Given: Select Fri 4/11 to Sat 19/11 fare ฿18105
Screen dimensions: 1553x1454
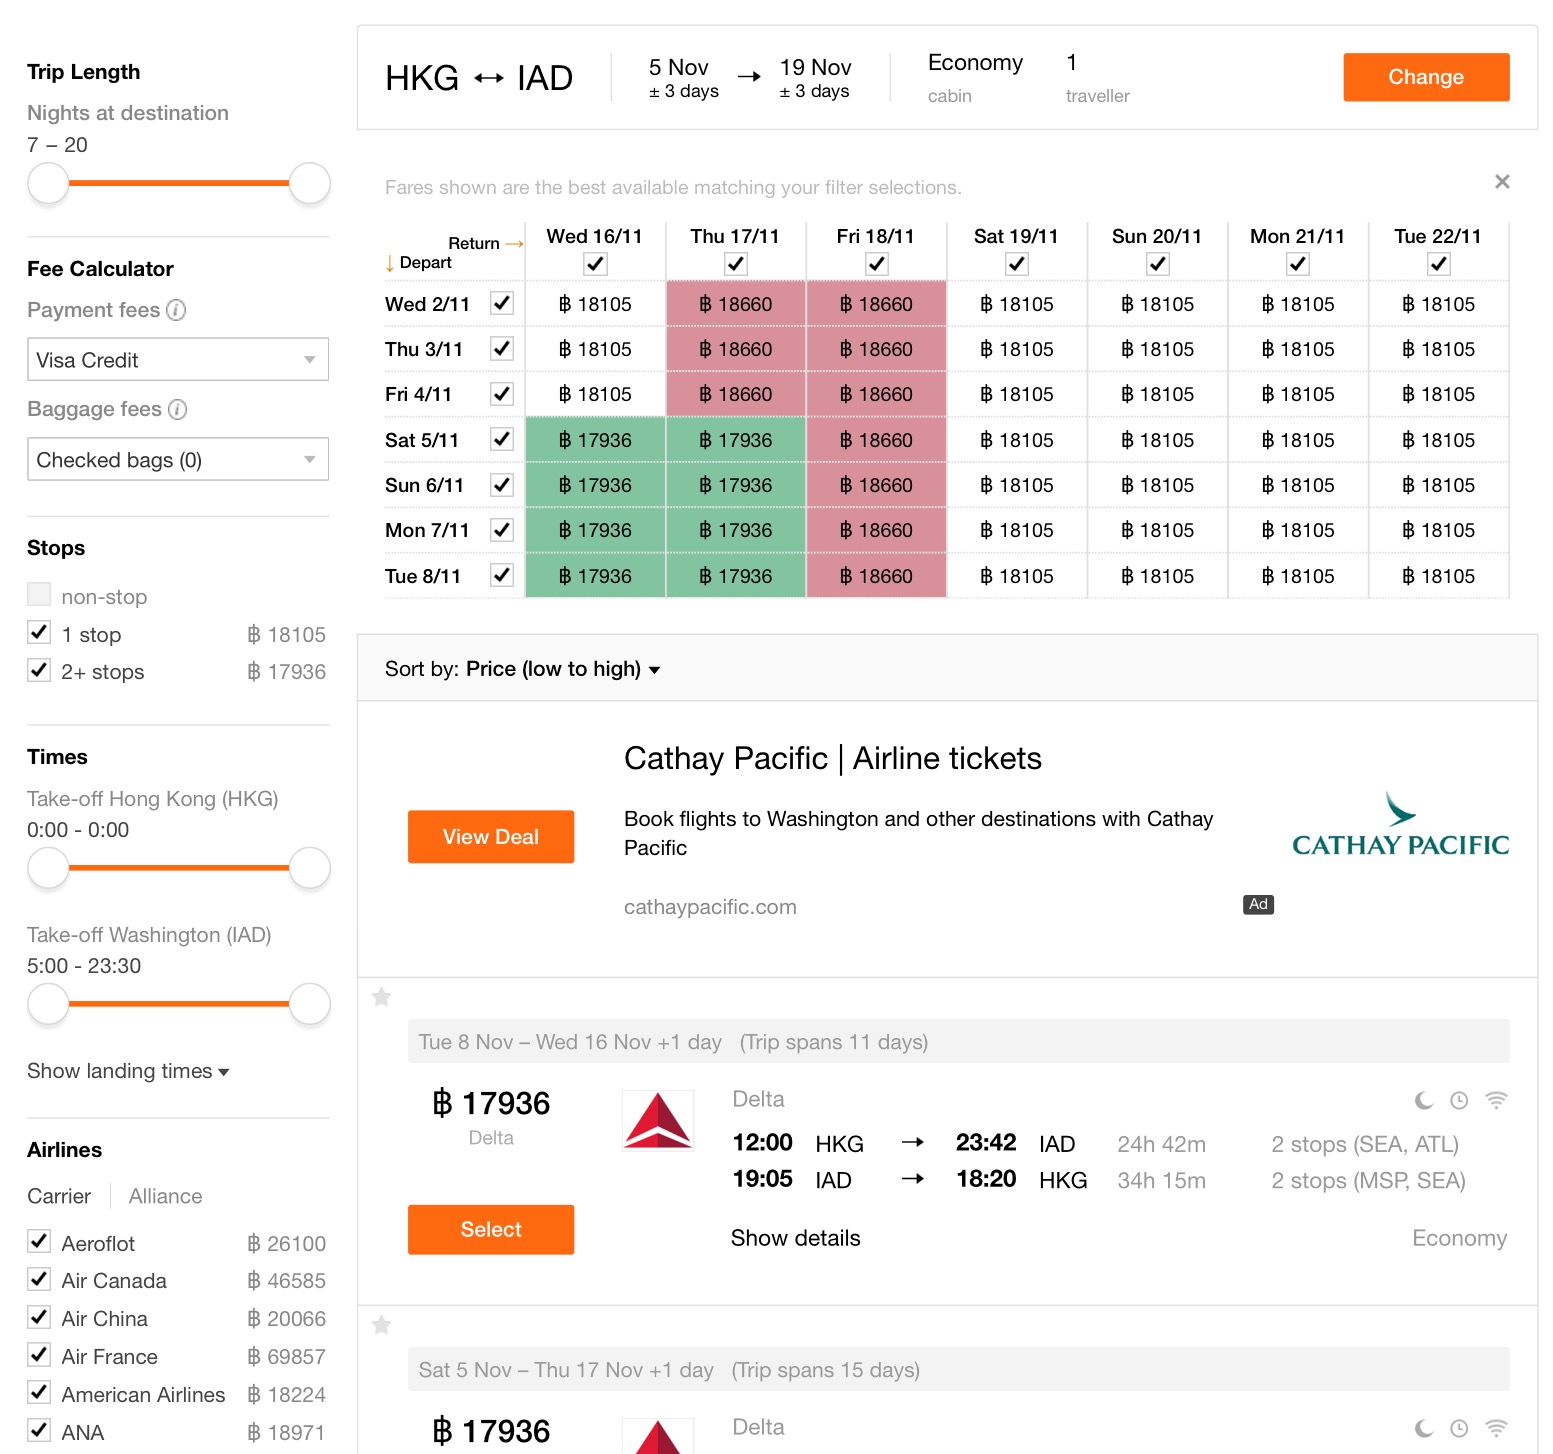Looking at the screenshot, I should coord(1017,394).
